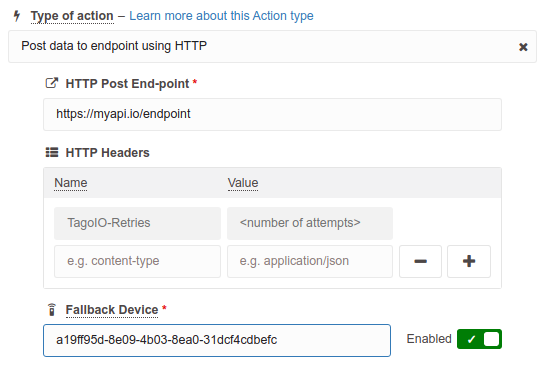This screenshot has height=368, width=545.
Task: Click the device icon beside Fallback Device
Action: tap(52, 310)
